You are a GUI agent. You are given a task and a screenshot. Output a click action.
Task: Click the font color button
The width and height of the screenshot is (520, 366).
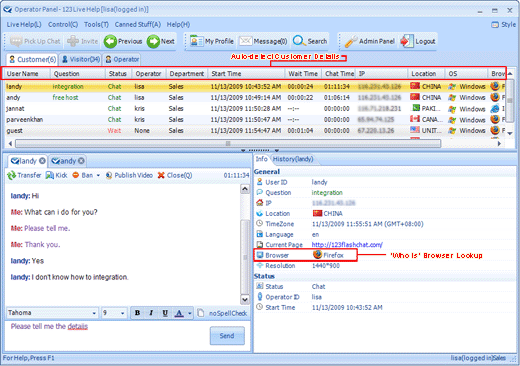pyautogui.click(x=179, y=313)
